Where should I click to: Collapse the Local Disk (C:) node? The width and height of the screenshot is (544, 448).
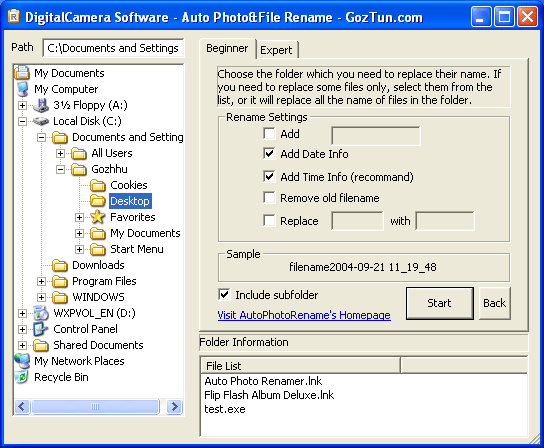(x=22, y=121)
